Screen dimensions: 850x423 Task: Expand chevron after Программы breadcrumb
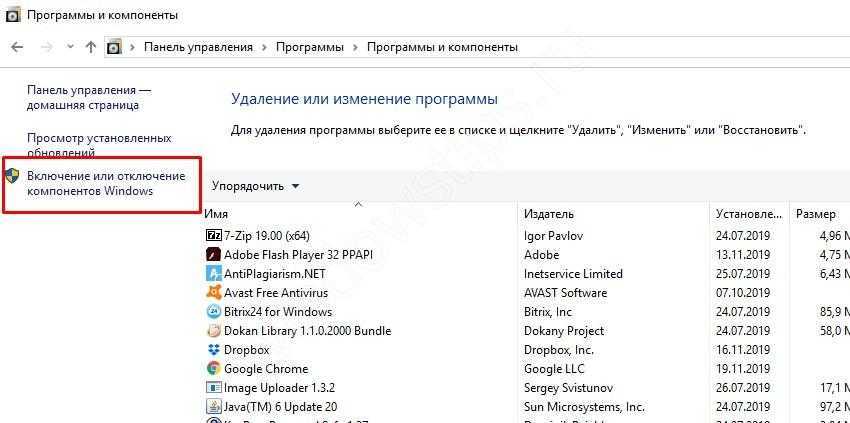[x=356, y=48]
